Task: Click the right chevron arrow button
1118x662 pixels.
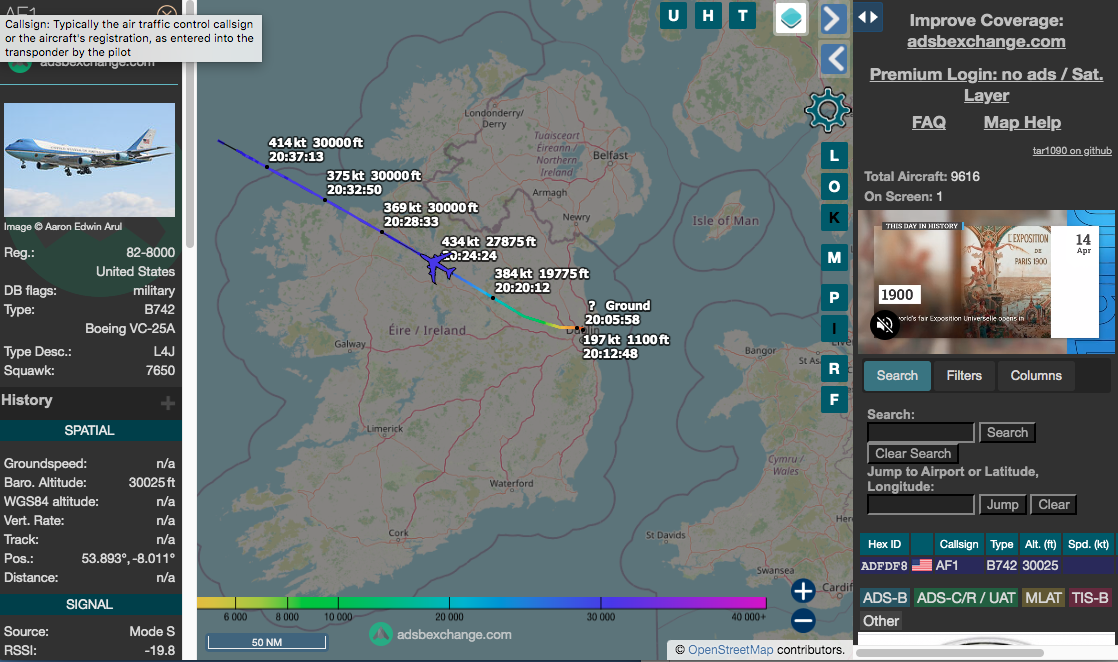Action: tap(834, 19)
